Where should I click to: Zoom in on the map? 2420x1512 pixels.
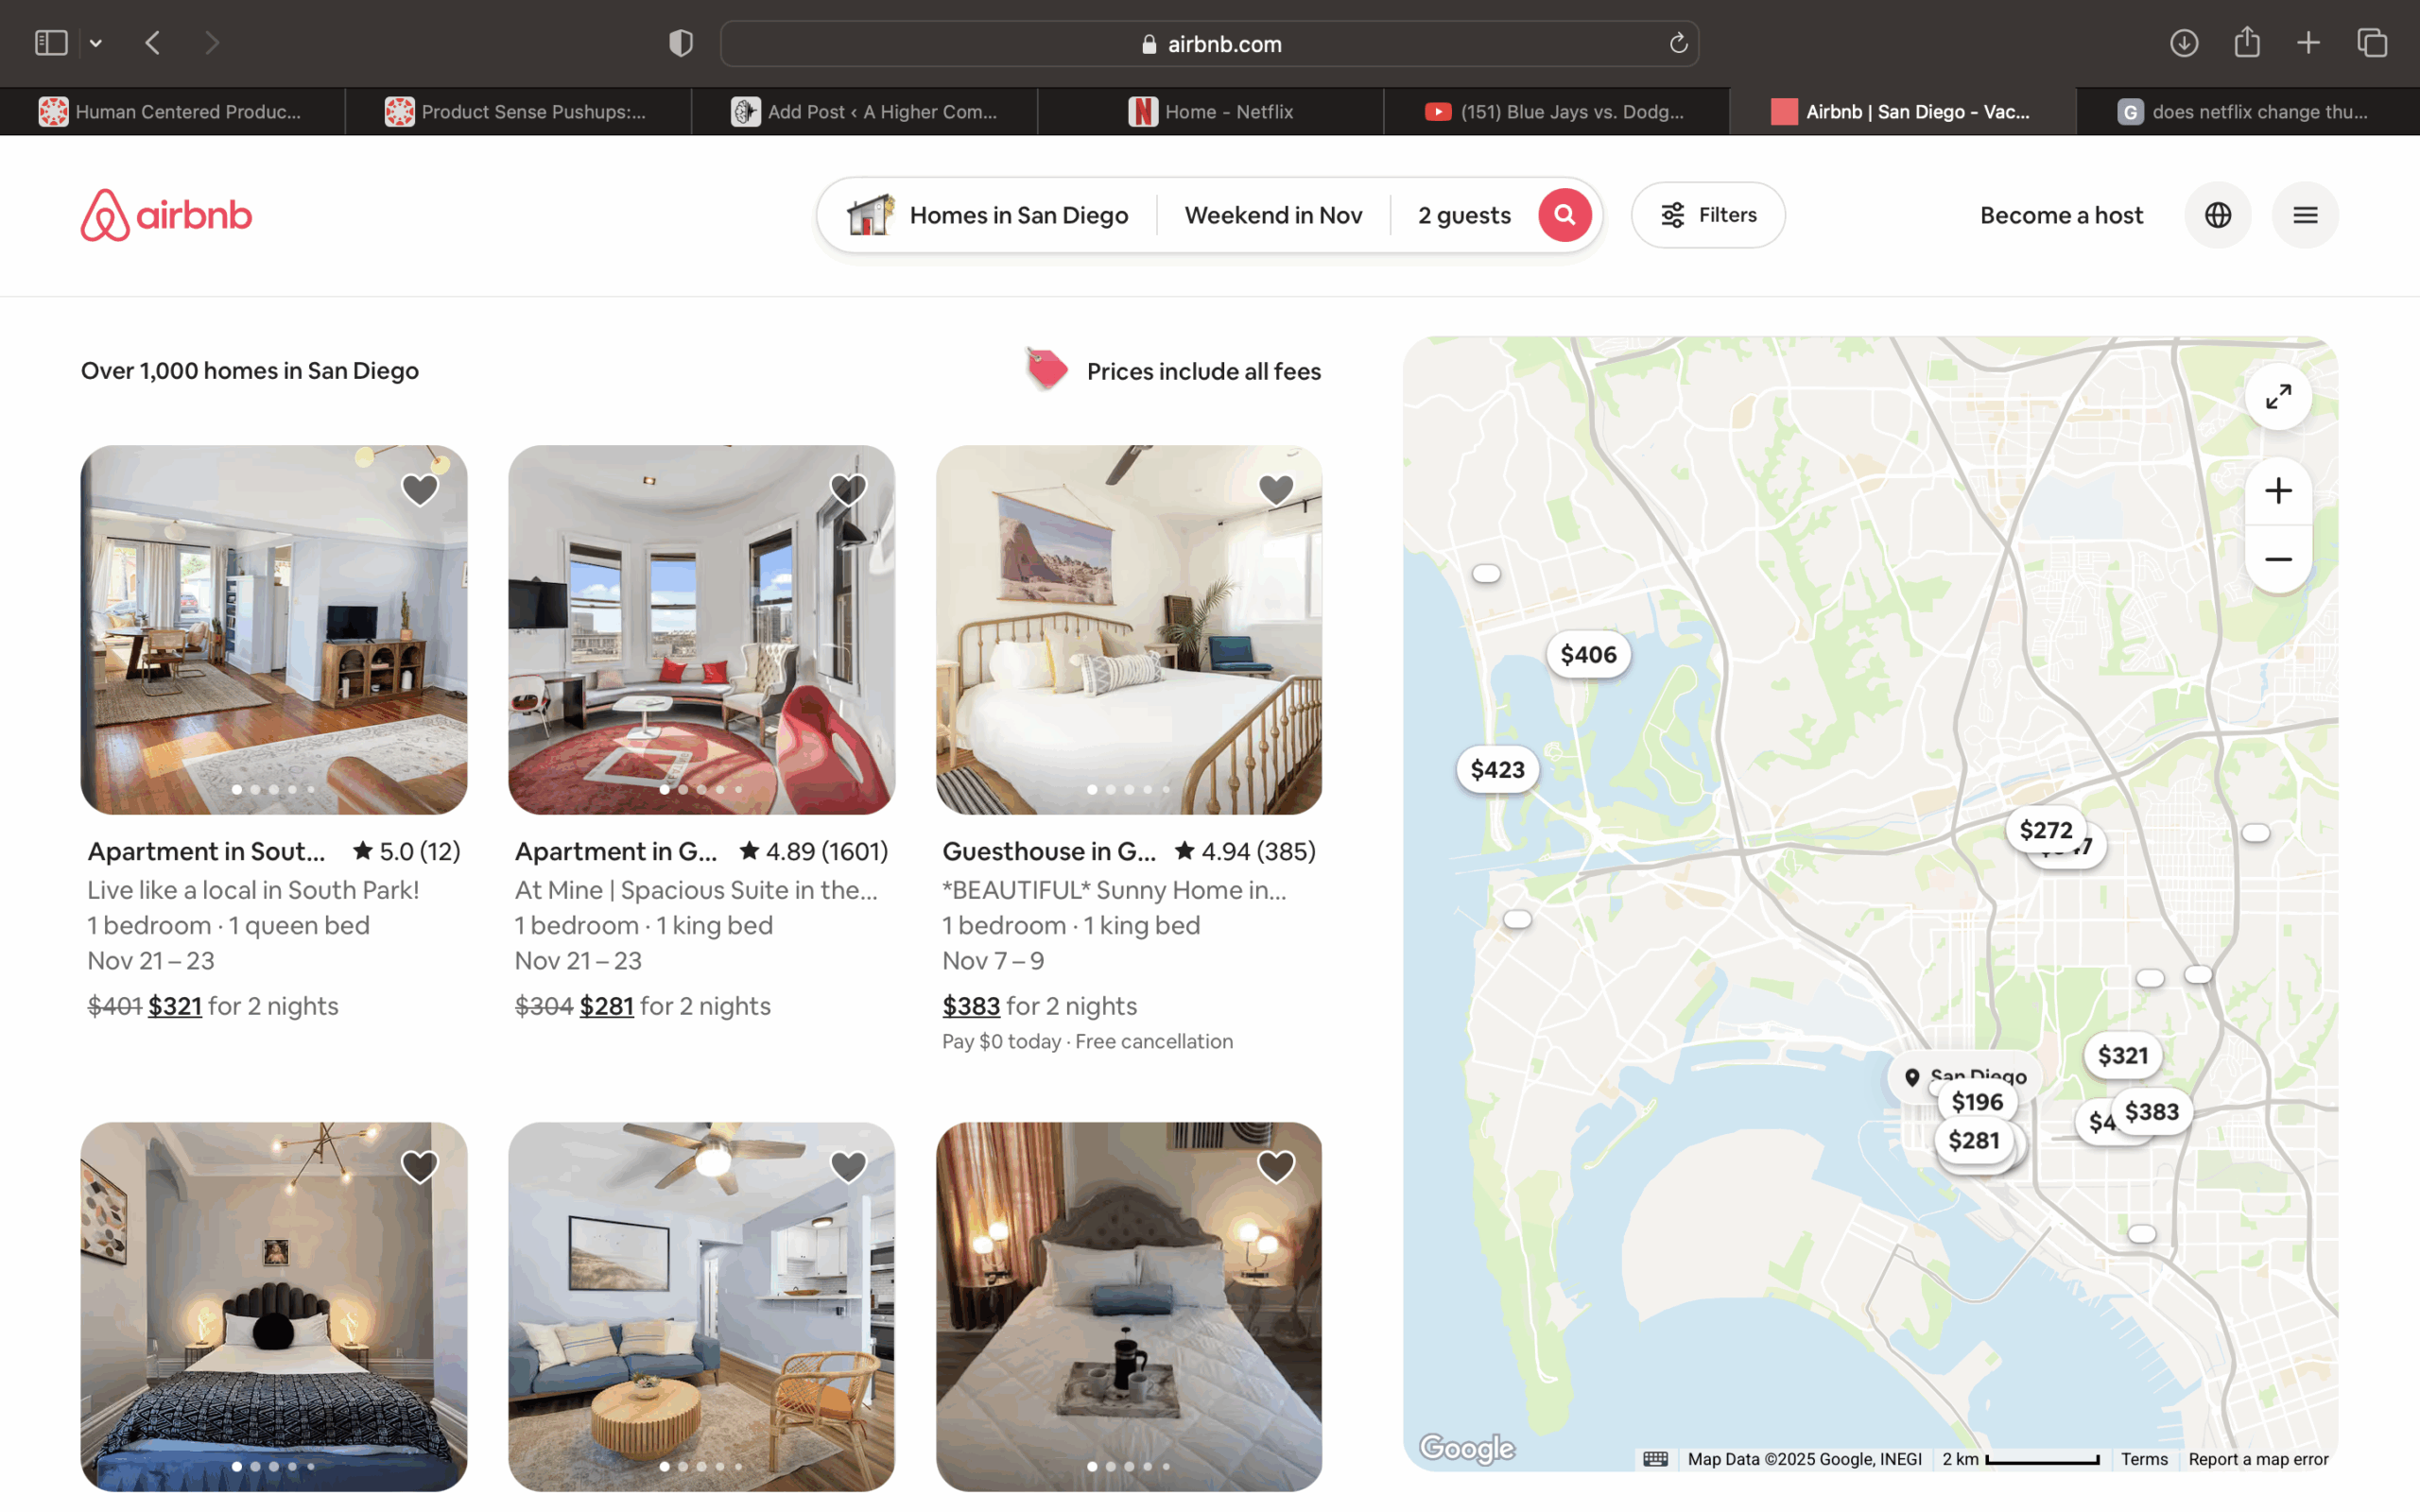(x=2278, y=491)
